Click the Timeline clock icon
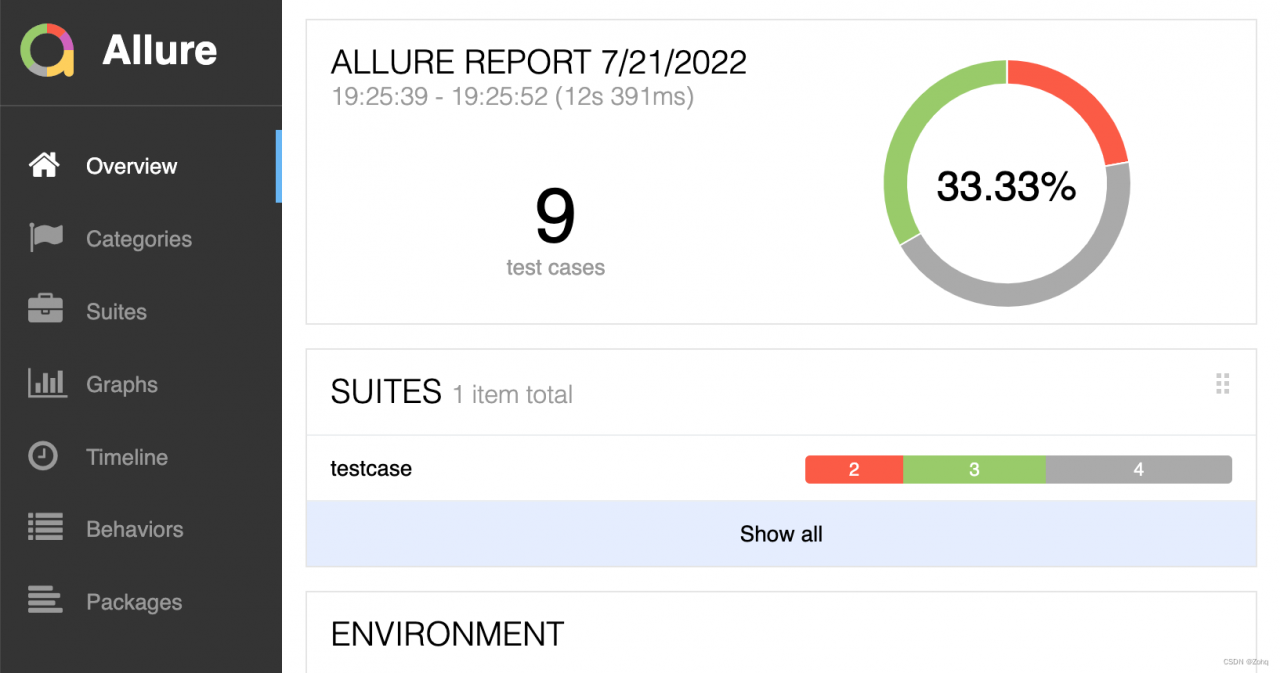The height and width of the screenshot is (673, 1280). (43, 456)
